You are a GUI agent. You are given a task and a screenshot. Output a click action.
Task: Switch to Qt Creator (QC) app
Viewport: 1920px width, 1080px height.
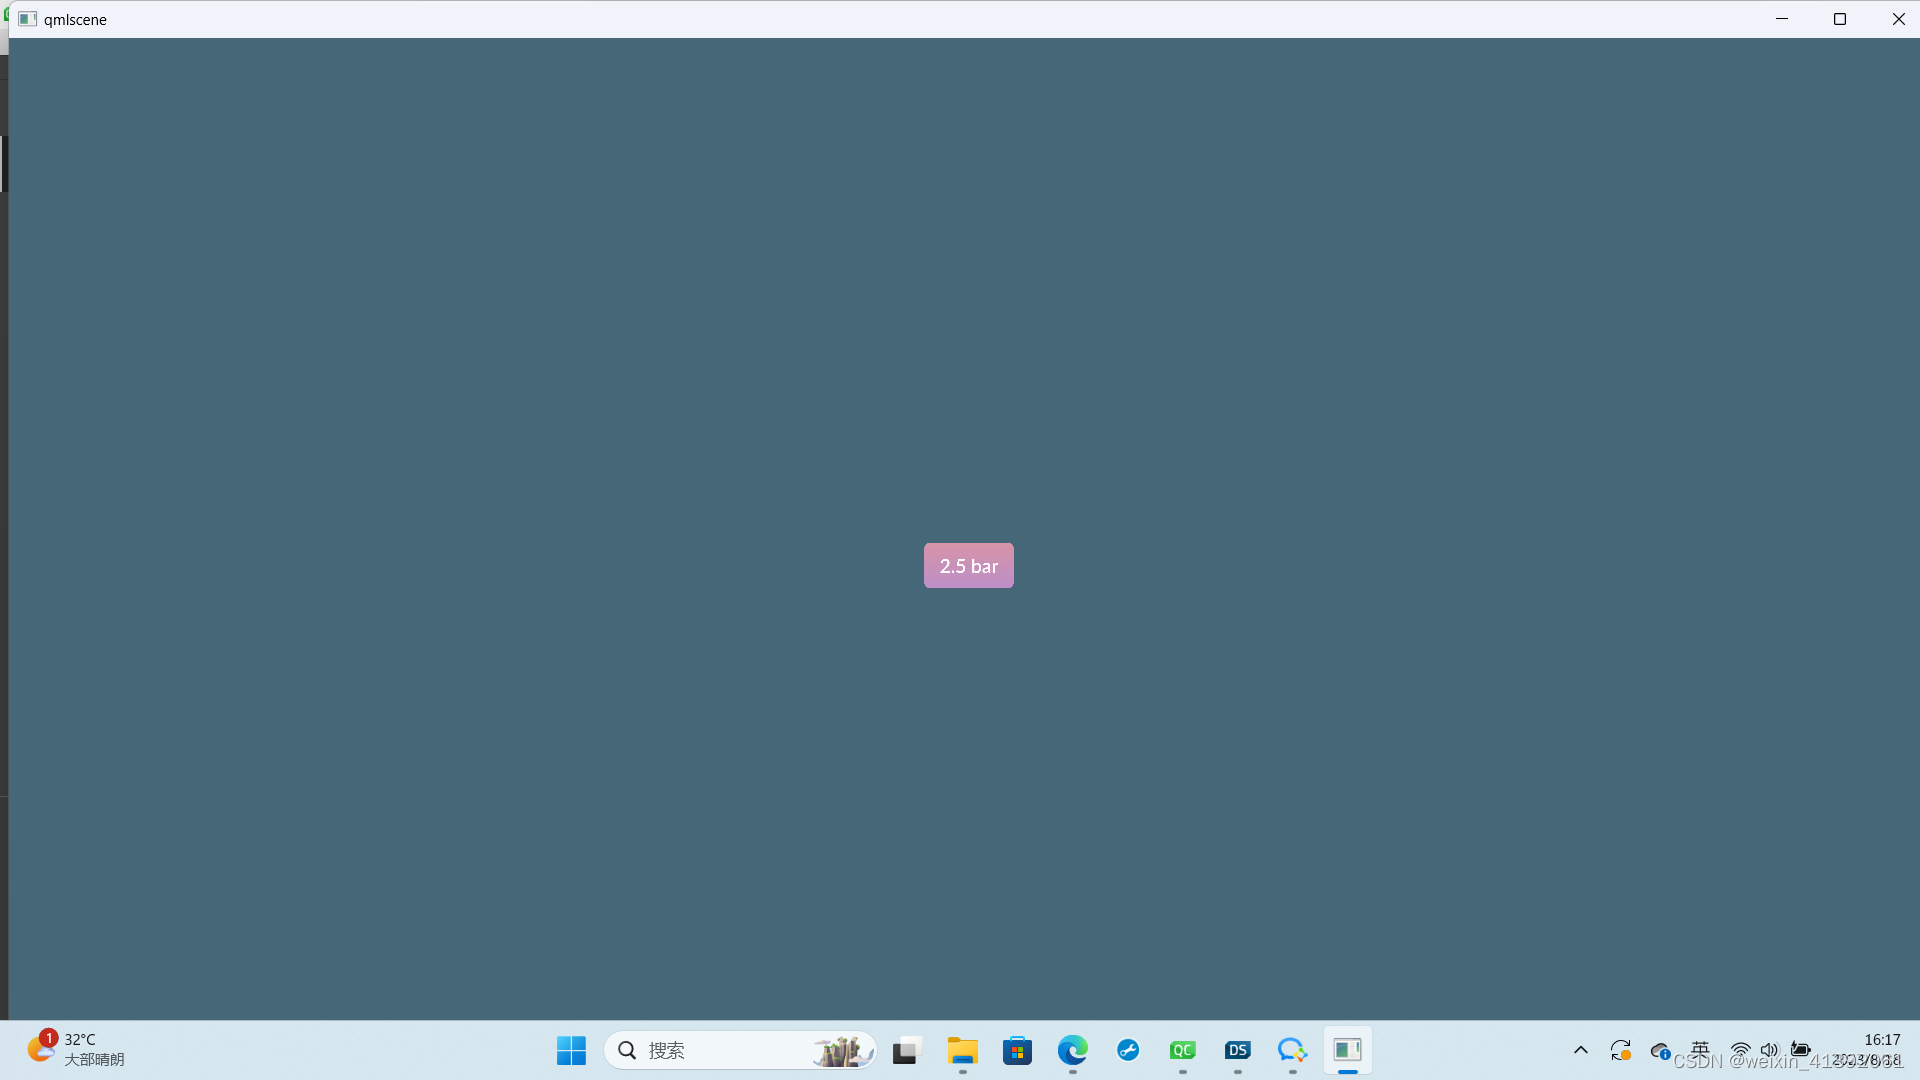[1182, 1050]
